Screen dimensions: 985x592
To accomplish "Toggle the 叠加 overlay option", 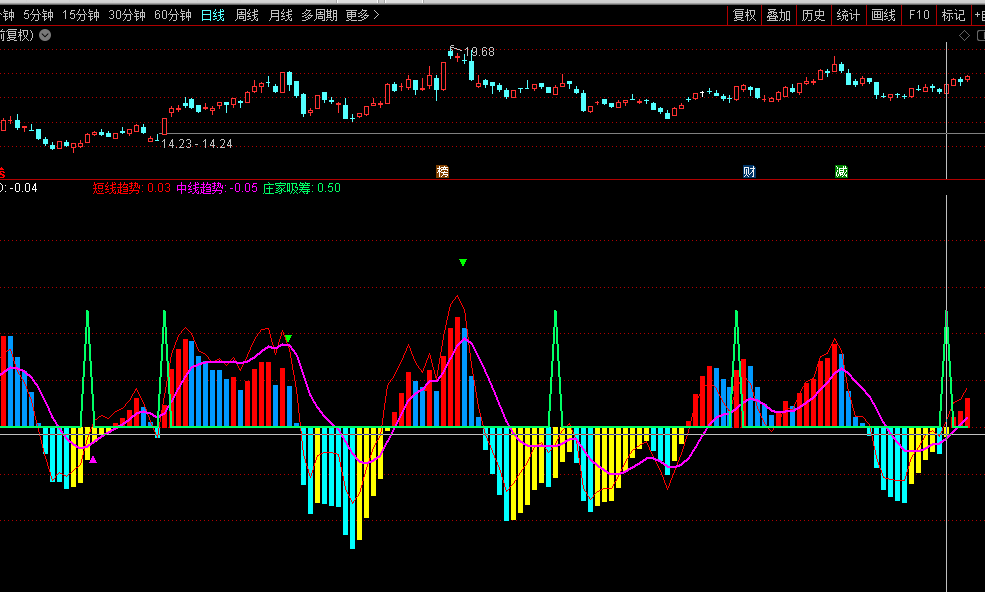I will coord(778,15).
